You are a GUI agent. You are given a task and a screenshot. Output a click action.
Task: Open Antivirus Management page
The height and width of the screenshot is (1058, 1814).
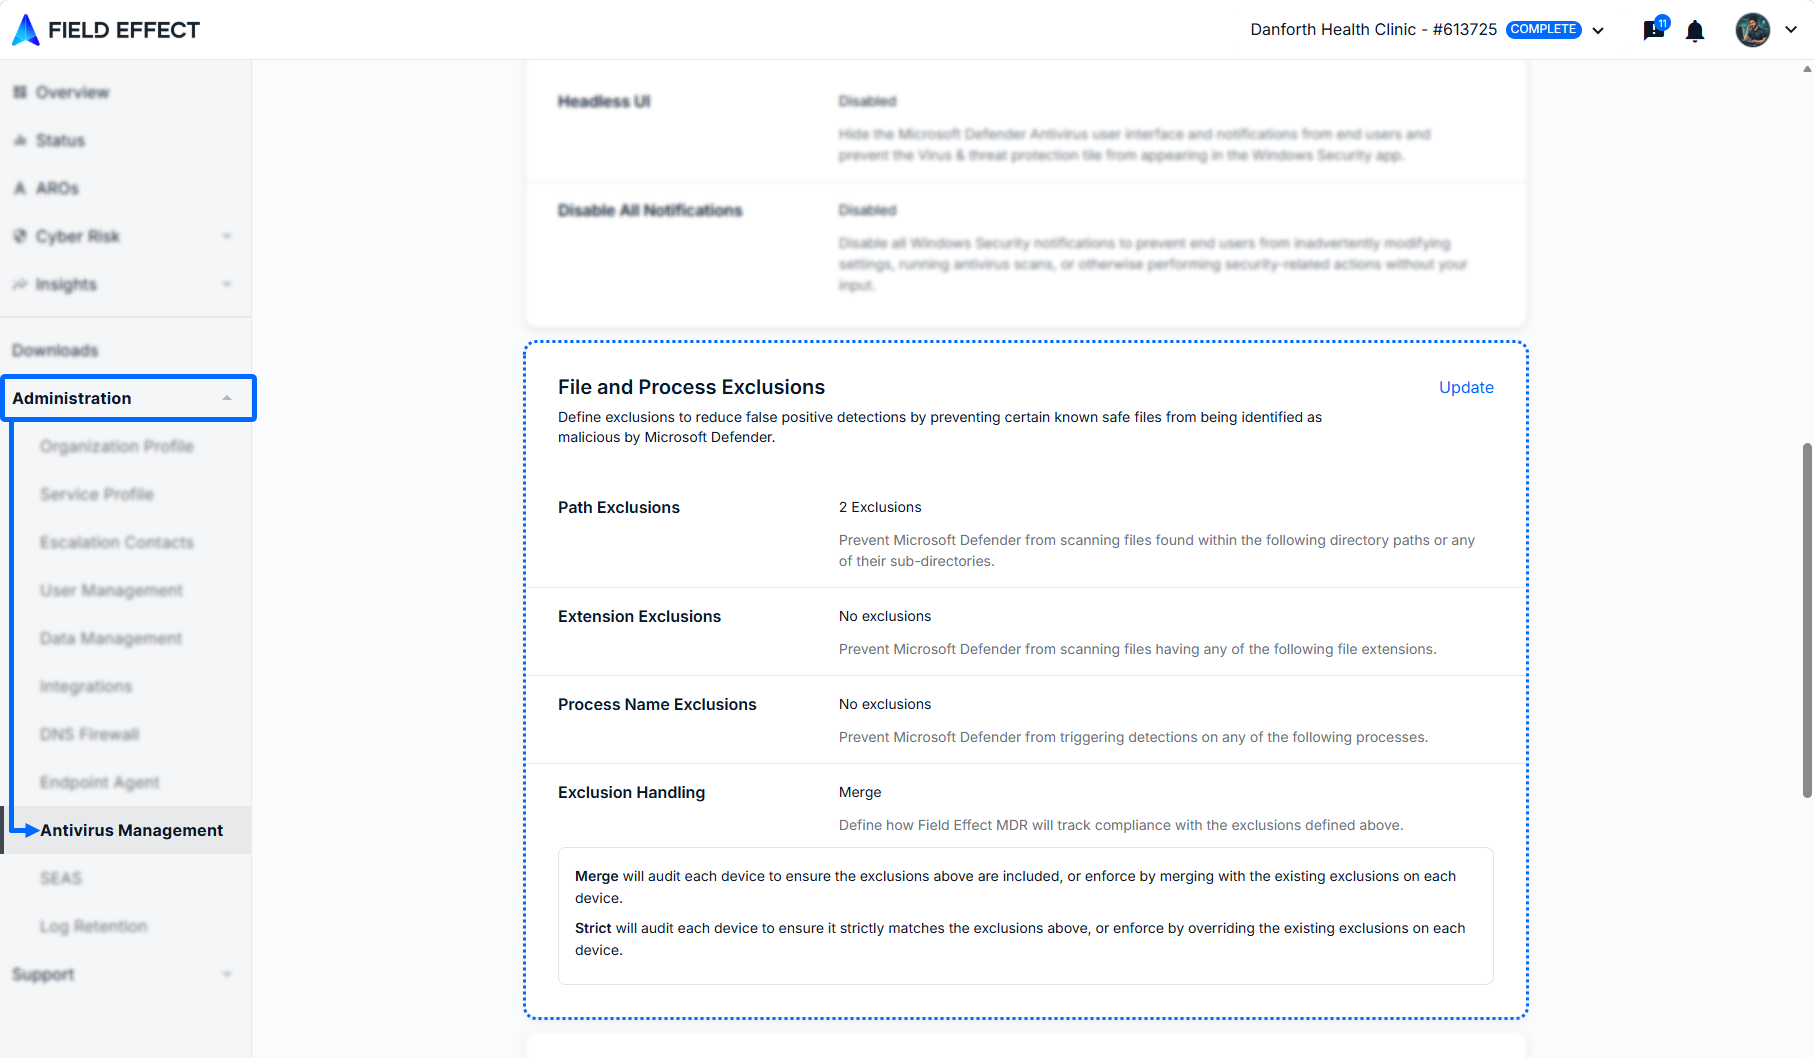click(131, 830)
